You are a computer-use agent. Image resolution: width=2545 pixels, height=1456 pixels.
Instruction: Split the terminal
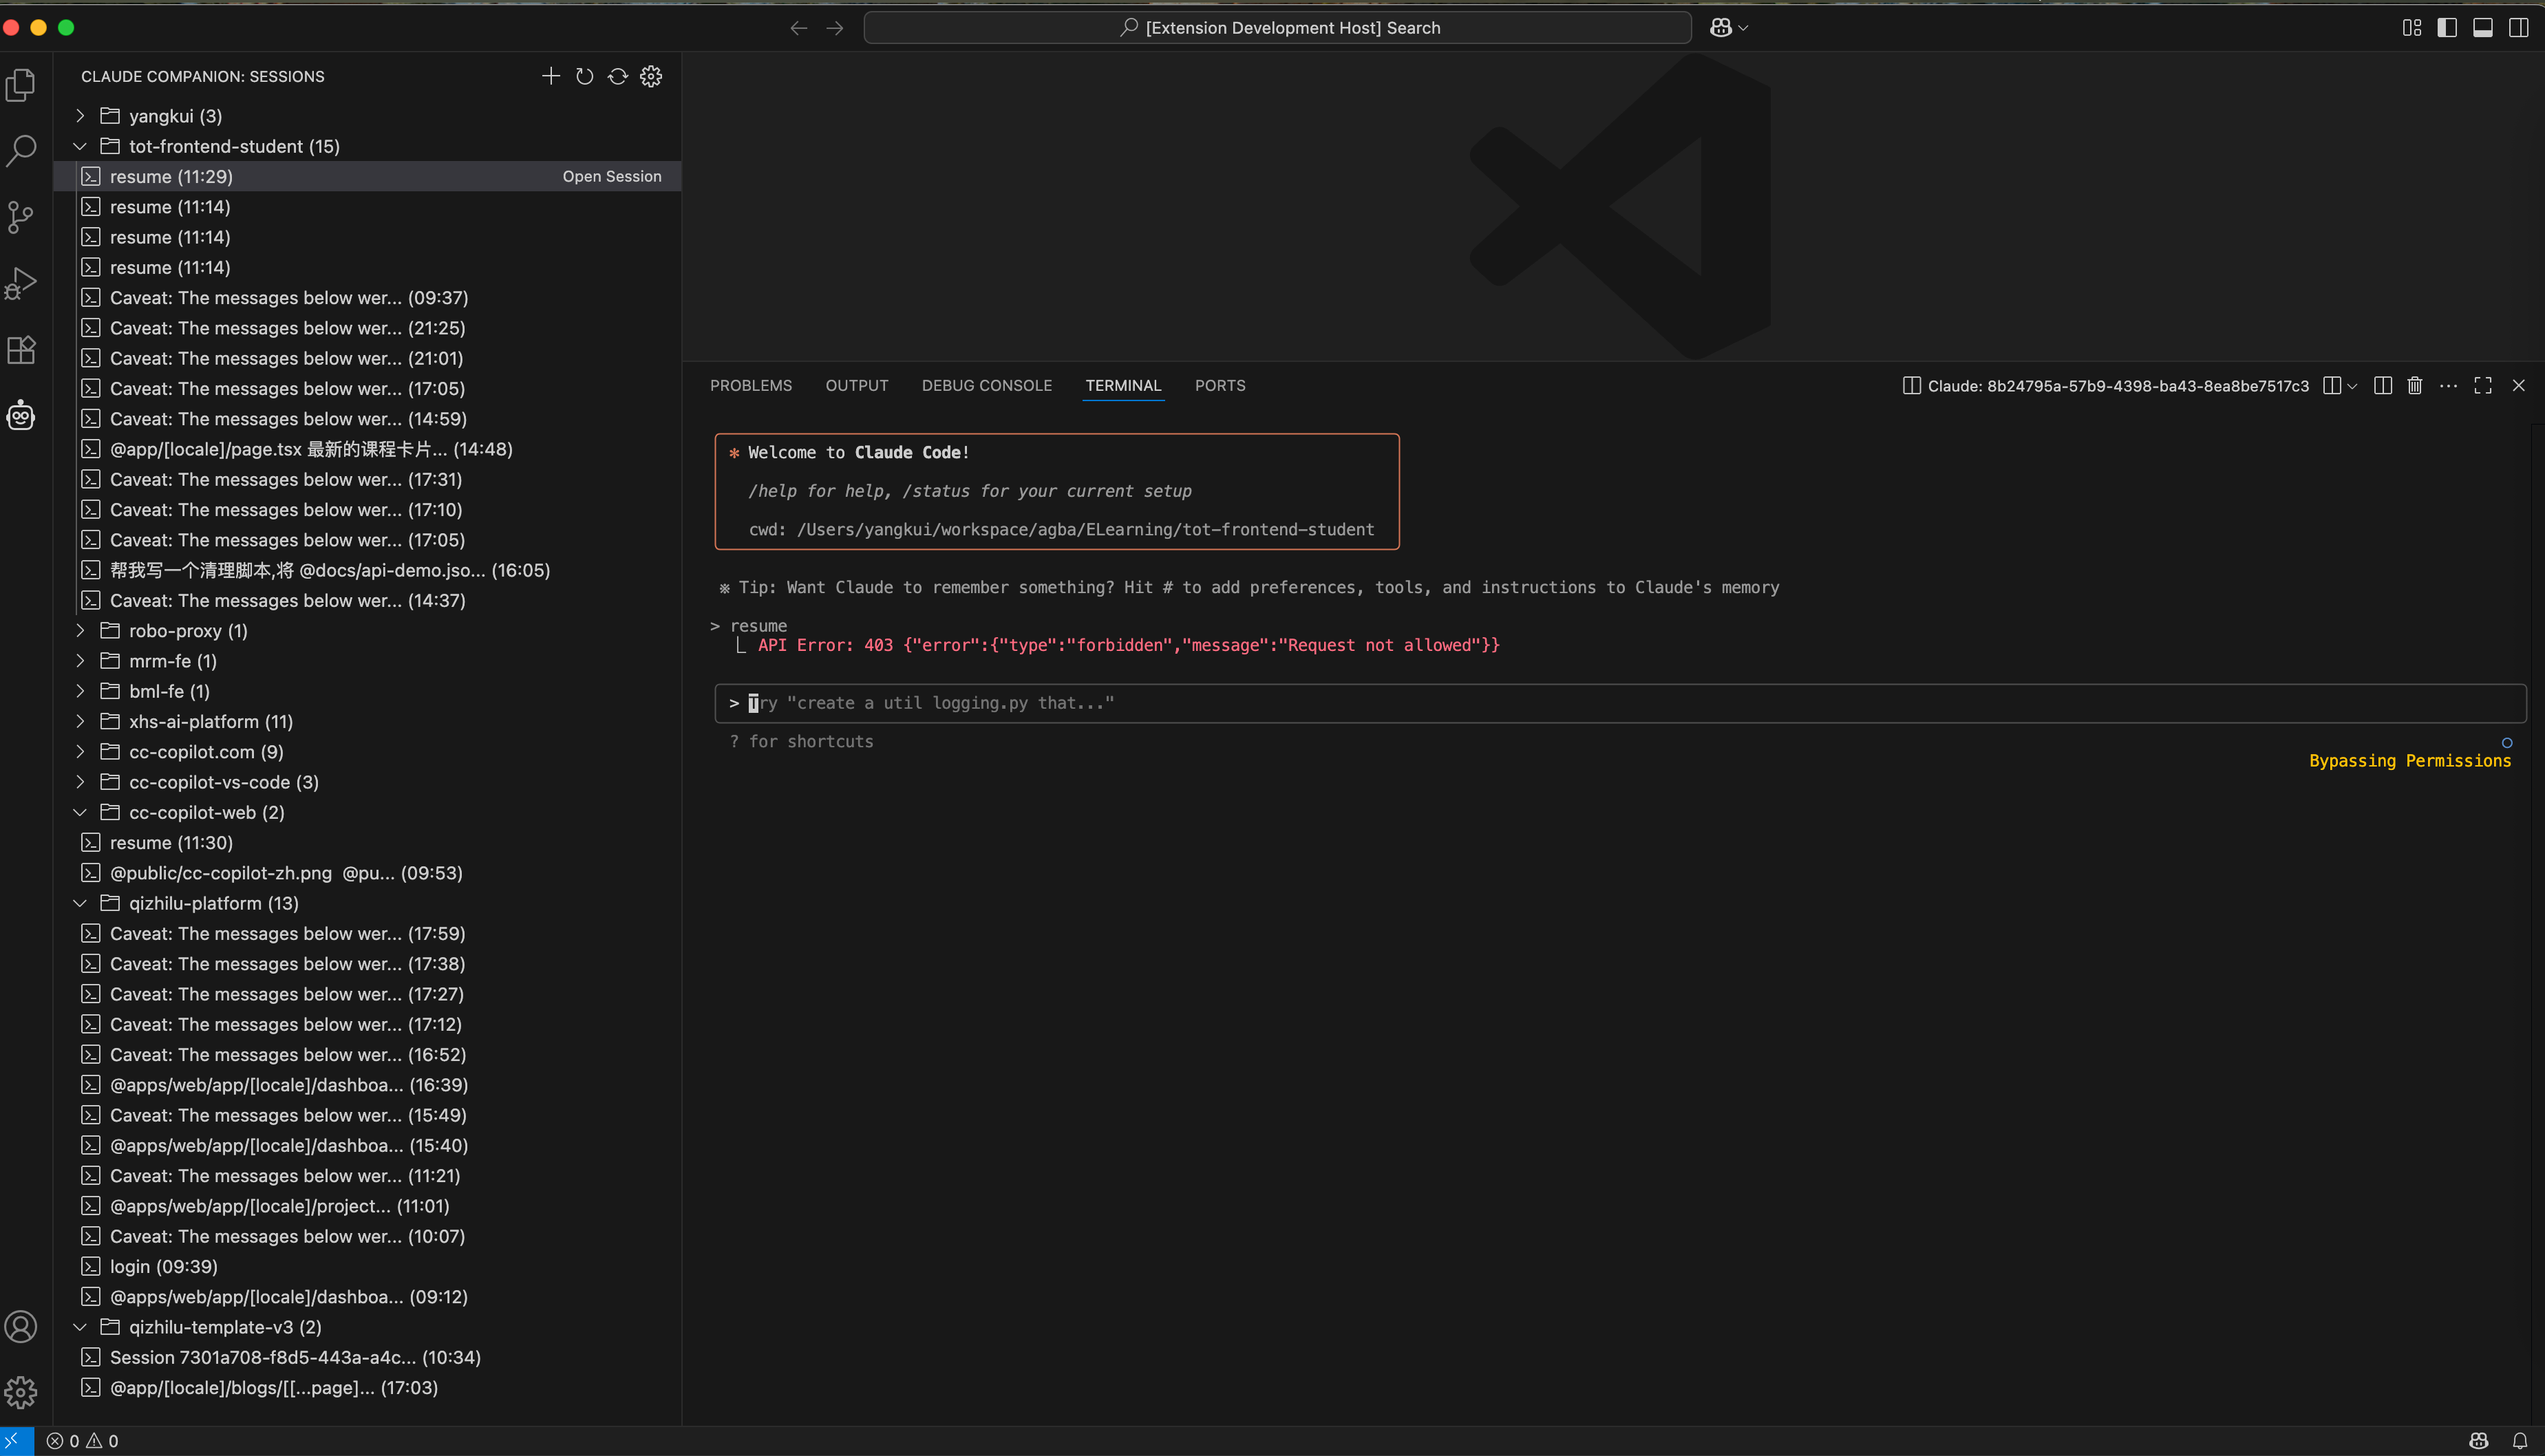[x=2383, y=386]
